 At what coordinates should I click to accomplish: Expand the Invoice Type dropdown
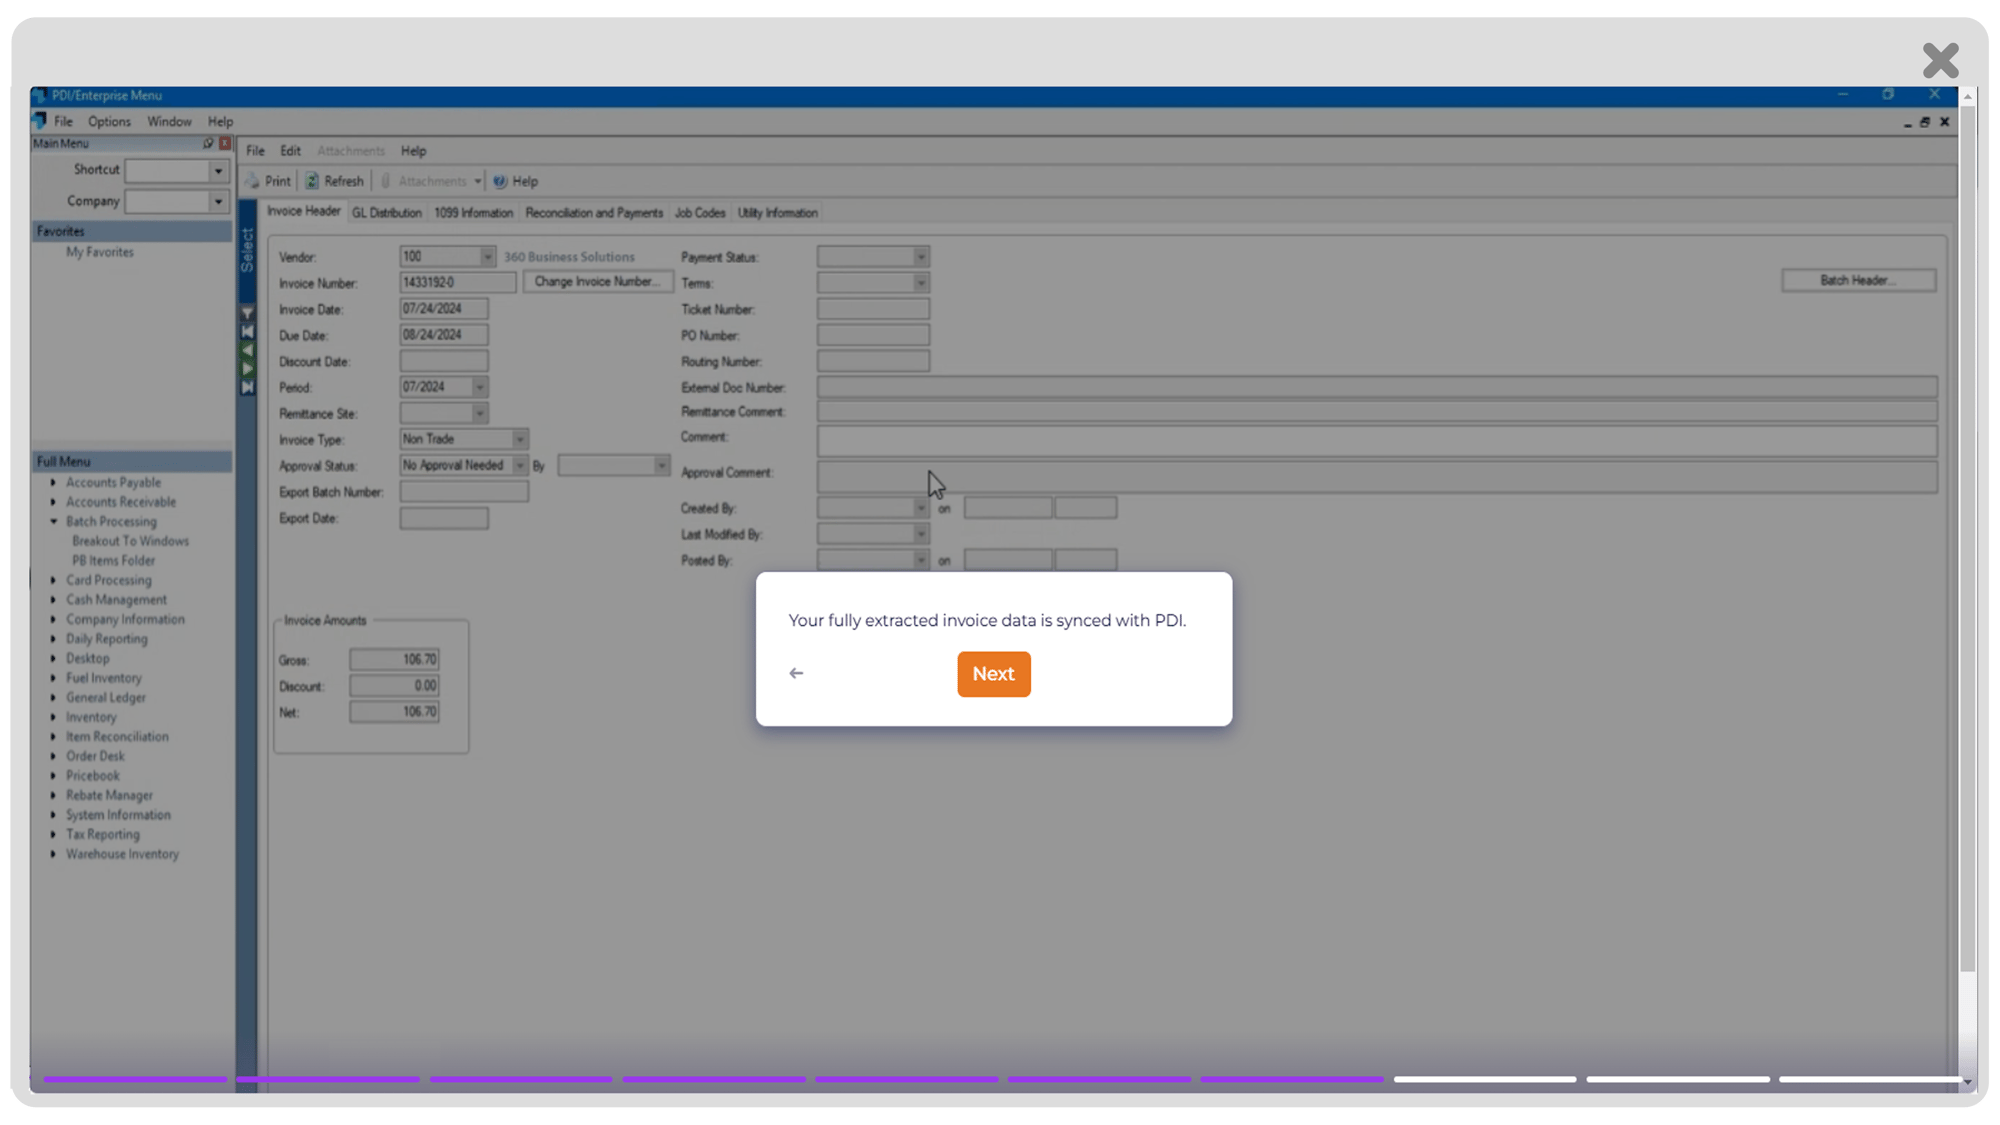point(519,438)
